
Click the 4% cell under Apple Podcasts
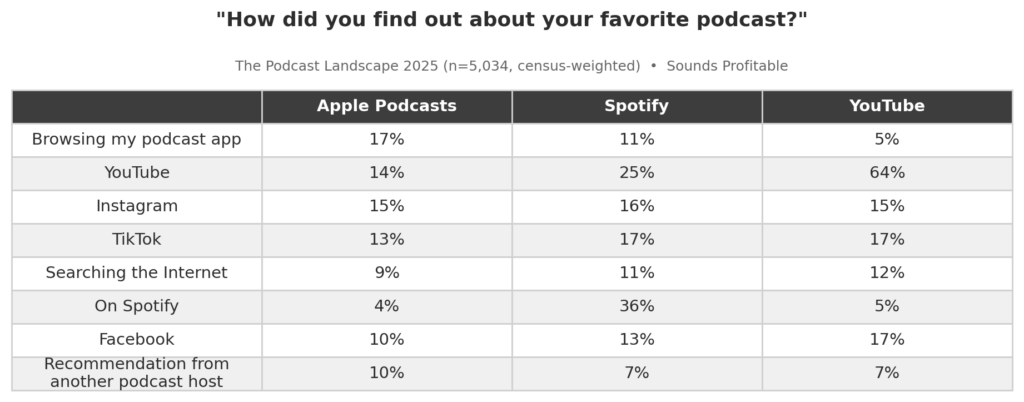(386, 306)
